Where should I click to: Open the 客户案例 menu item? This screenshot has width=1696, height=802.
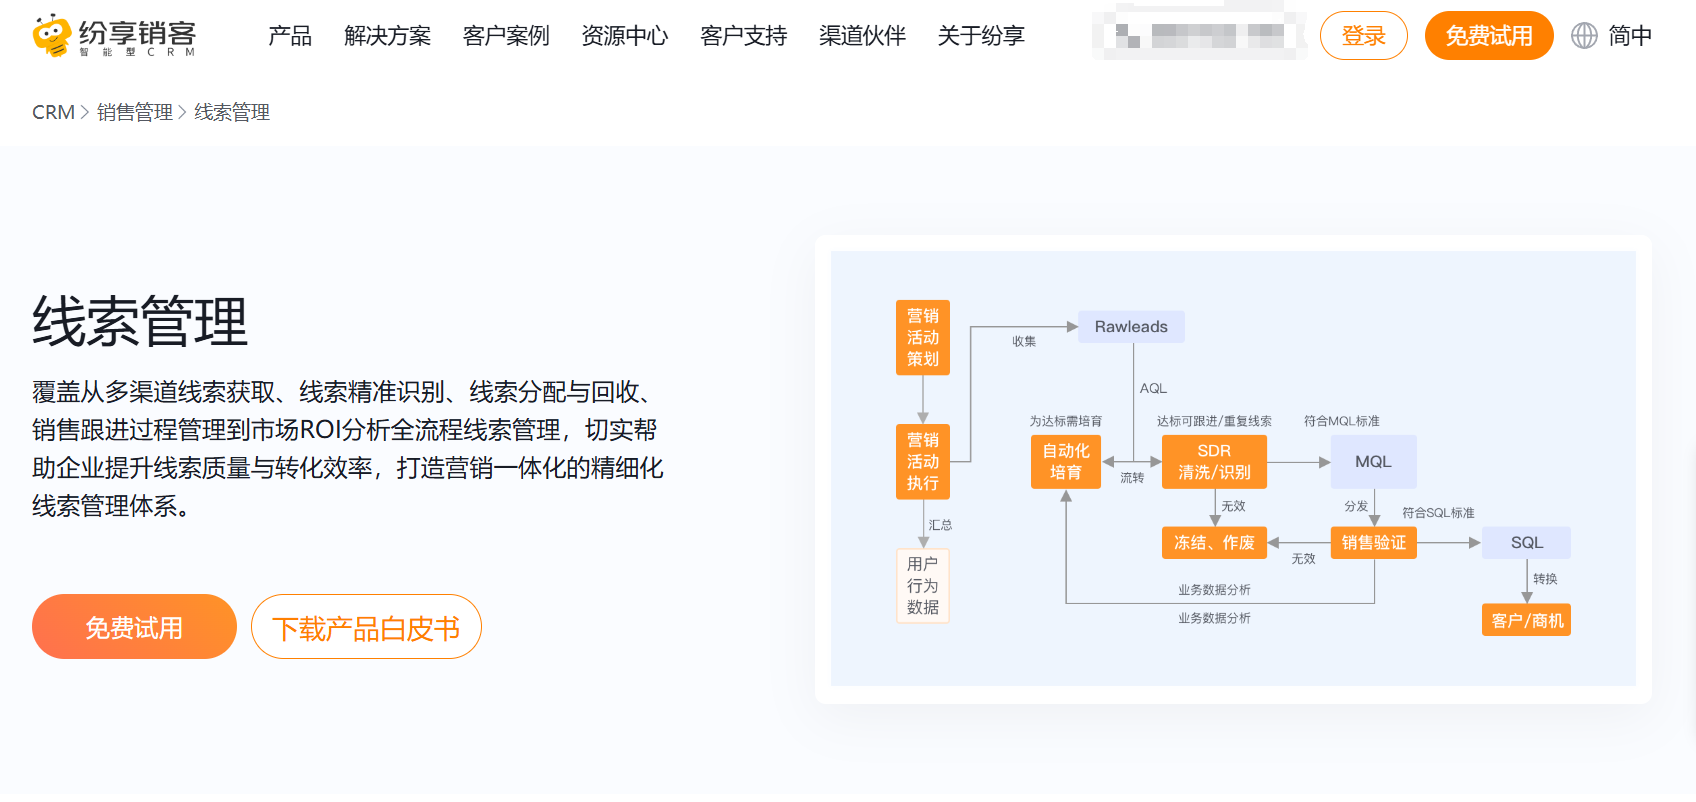pos(506,36)
